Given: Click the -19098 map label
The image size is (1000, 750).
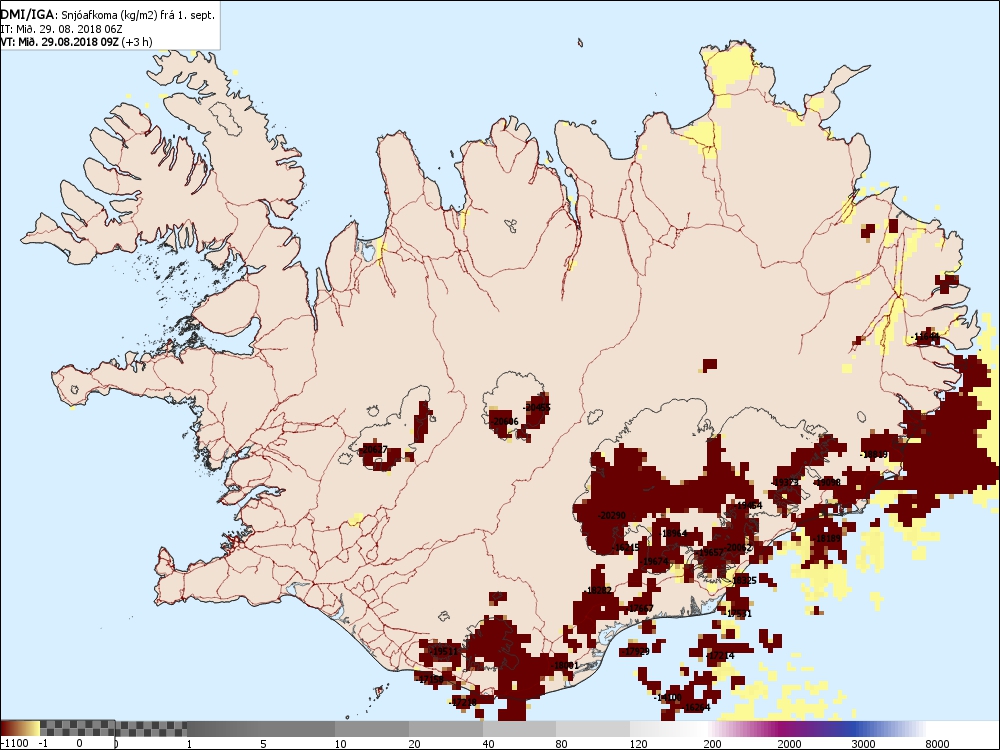Looking at the screenshot, I should pos(827,483).
